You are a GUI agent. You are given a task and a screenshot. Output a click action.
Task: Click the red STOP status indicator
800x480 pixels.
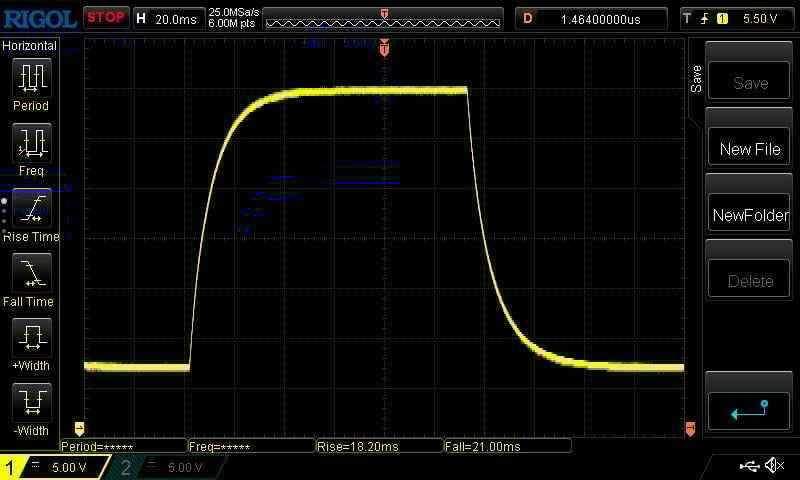(x=106, y=17)
